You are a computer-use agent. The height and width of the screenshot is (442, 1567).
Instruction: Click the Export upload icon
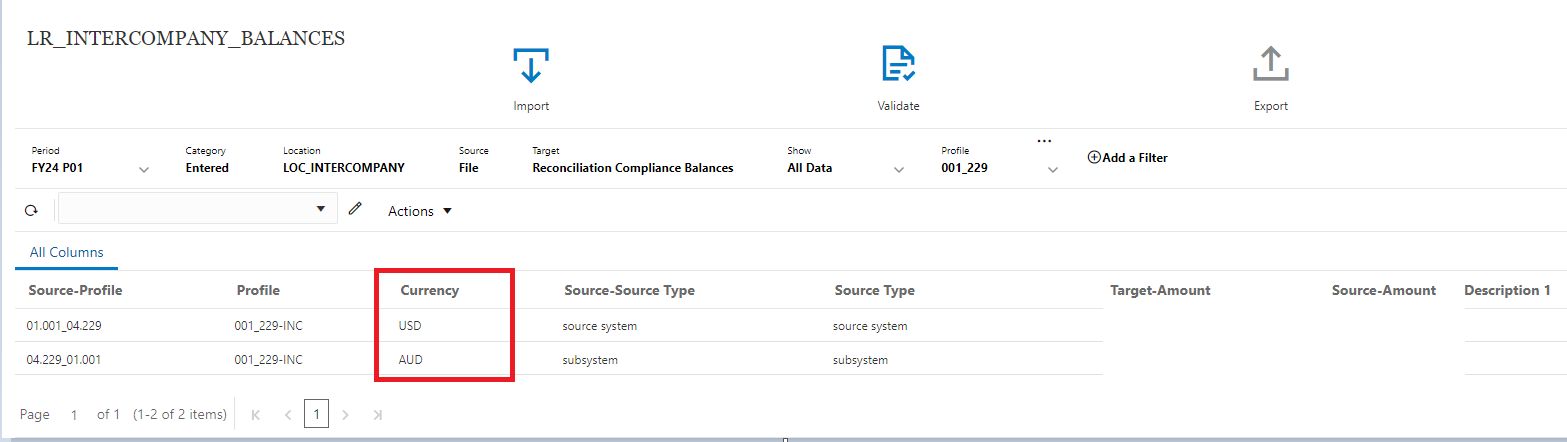point(1270,63)
